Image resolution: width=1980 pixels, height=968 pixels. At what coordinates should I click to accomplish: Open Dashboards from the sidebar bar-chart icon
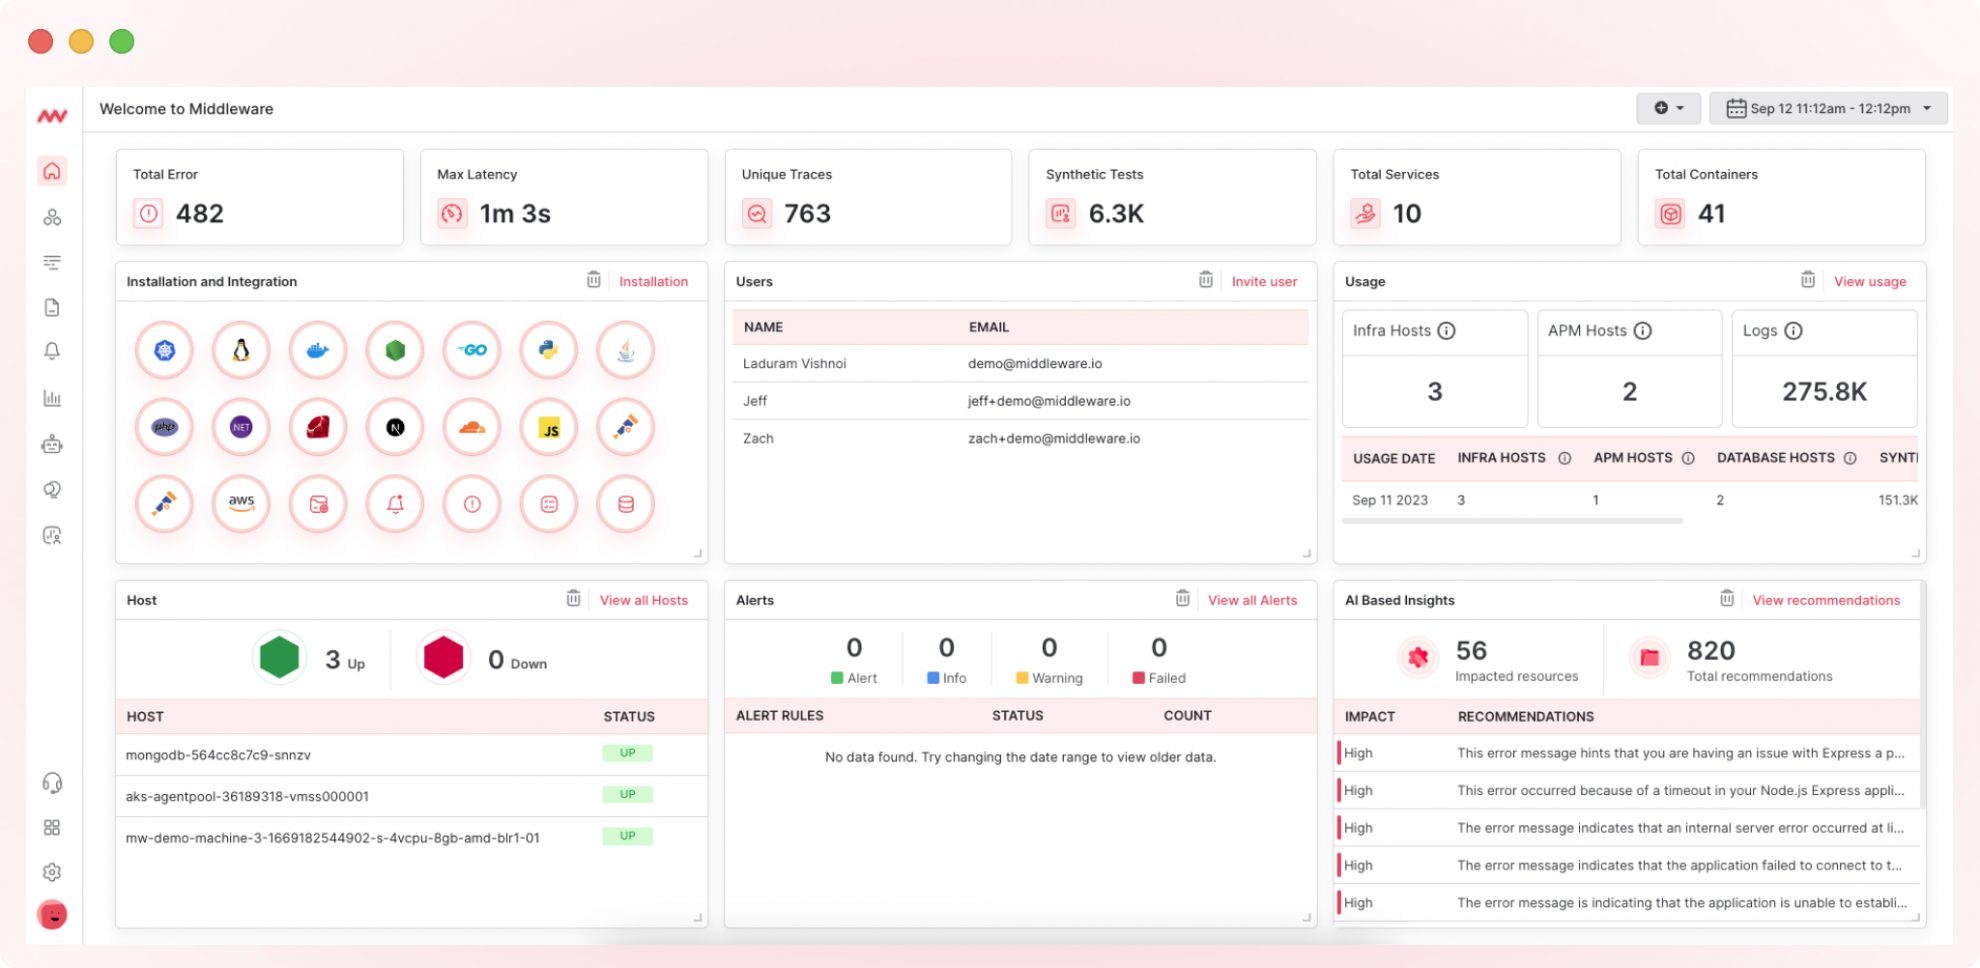coord(52,398)
